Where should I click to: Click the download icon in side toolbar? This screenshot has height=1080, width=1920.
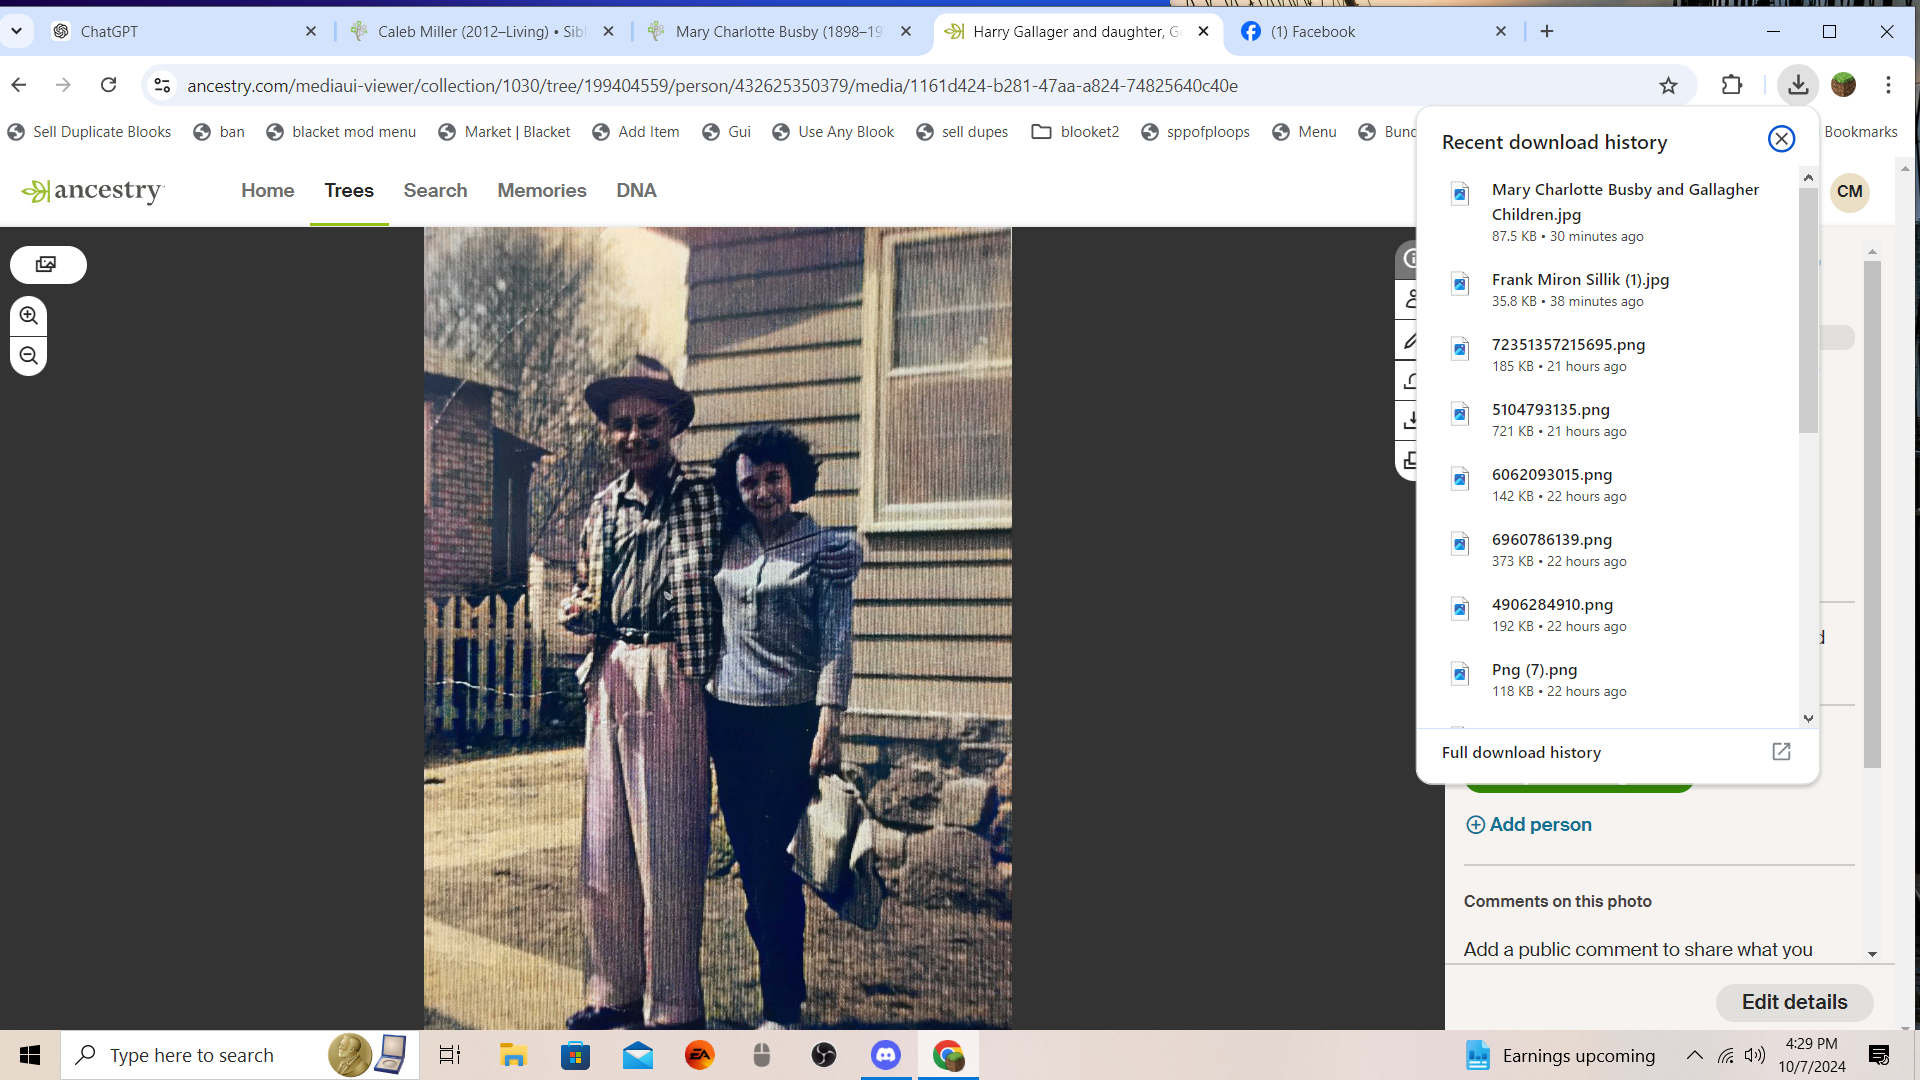tap(1409, 420)
